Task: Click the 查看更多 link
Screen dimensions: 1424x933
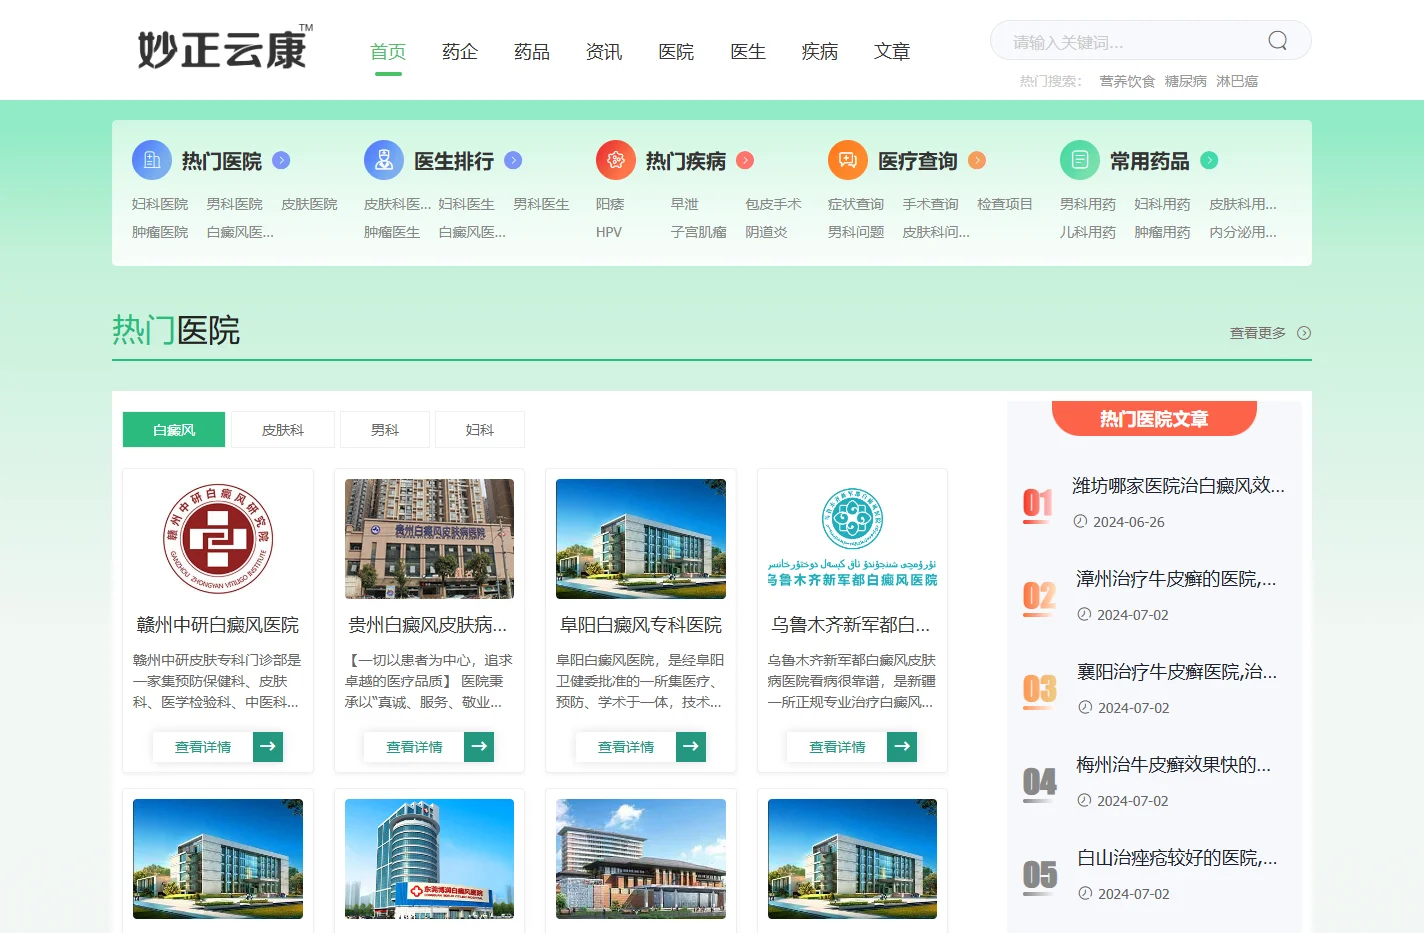Action: click(x=1258, y=333)
